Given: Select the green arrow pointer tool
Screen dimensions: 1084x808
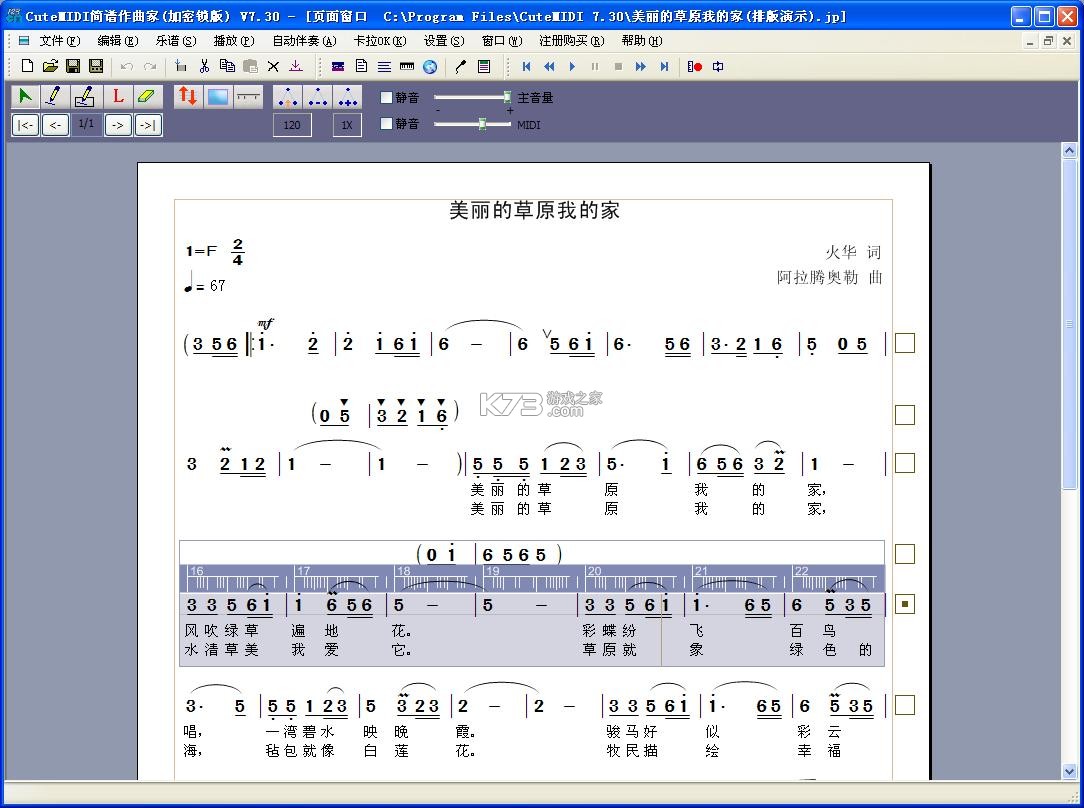Looking at the screenshot, I should 26,97.
